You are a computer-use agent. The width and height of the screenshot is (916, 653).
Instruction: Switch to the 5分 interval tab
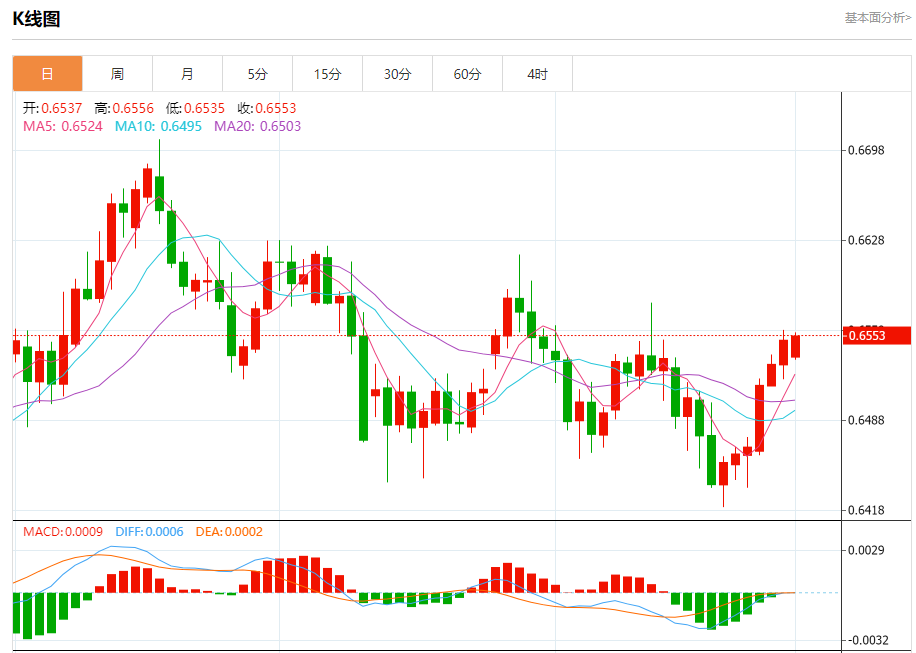257,74
